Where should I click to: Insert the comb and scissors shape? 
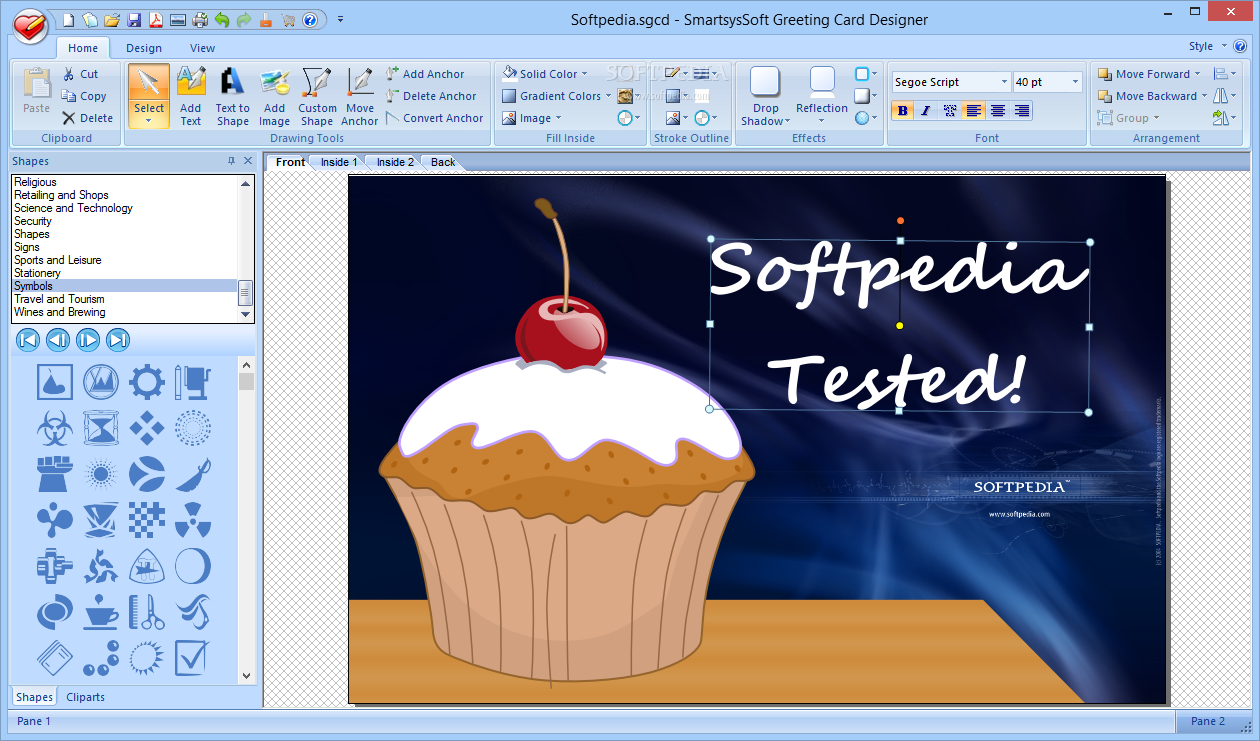pyautogui.click(x=147, y=612)
